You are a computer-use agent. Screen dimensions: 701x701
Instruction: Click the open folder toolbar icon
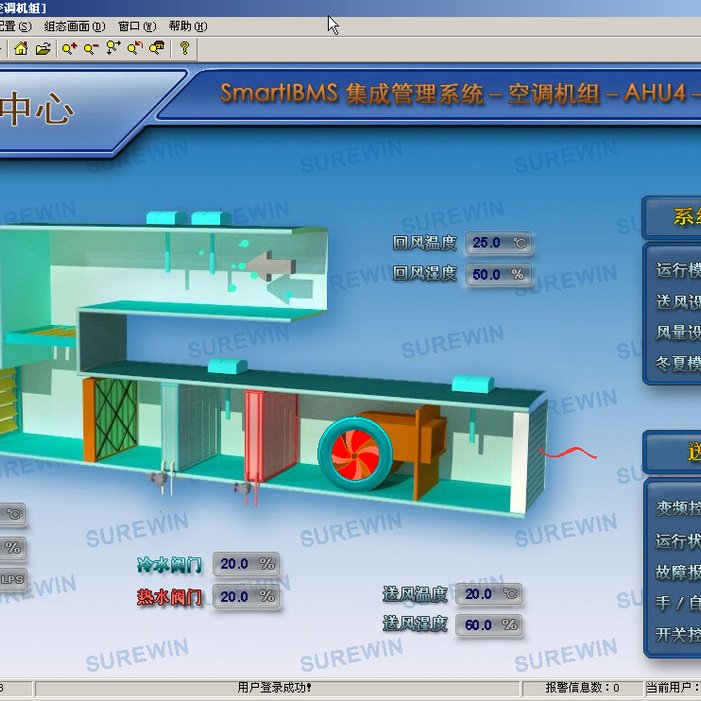coord(43,48)
